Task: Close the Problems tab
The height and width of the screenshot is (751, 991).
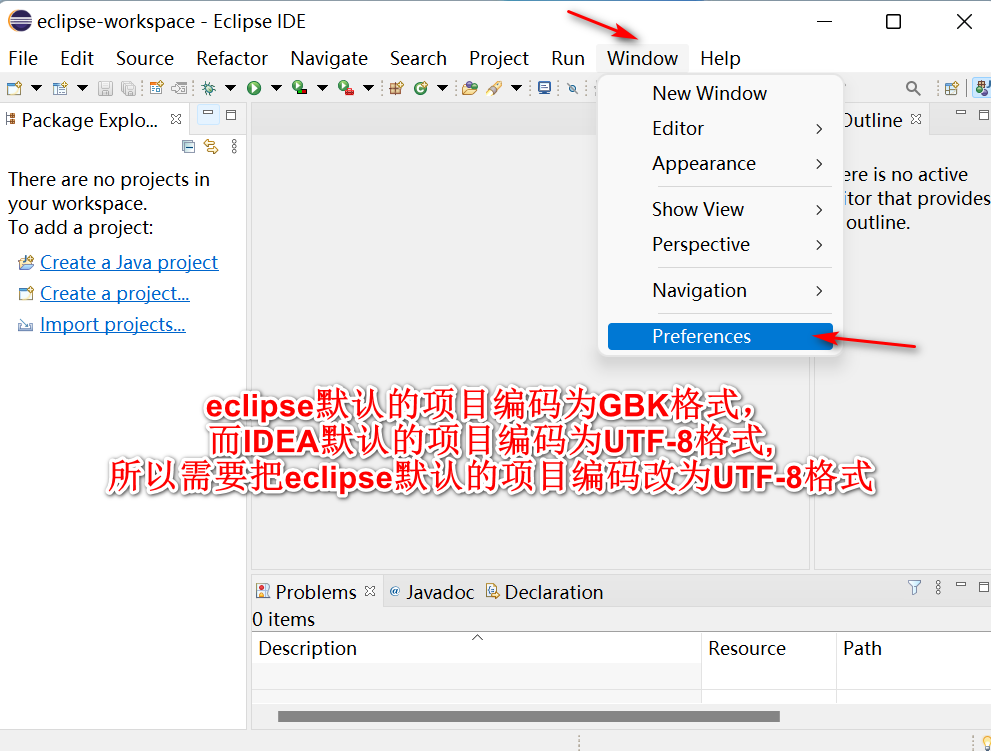Action: click(370, 591)
